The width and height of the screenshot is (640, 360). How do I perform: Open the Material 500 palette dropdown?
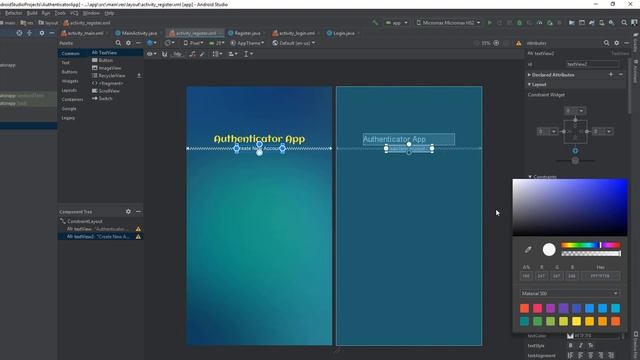(x=570, y=293)
